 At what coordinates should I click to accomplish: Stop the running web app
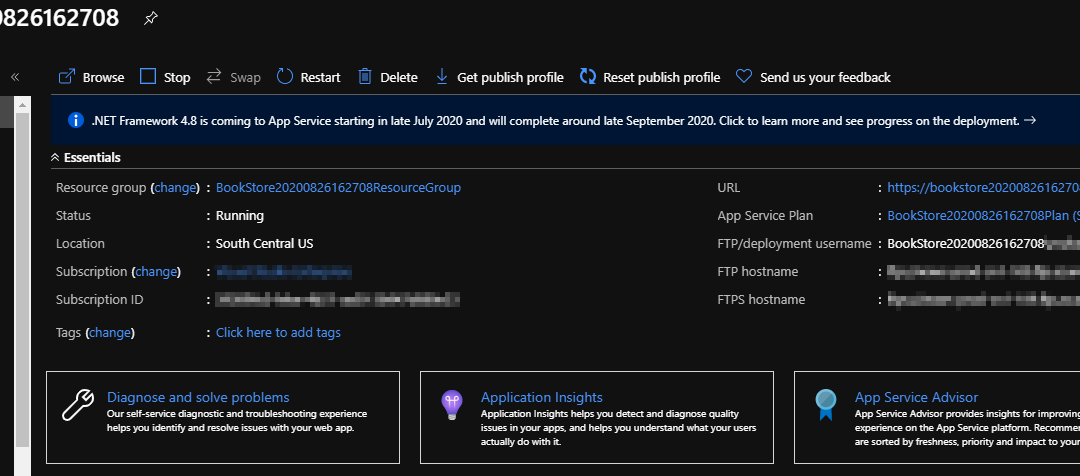tap(165, 77)
